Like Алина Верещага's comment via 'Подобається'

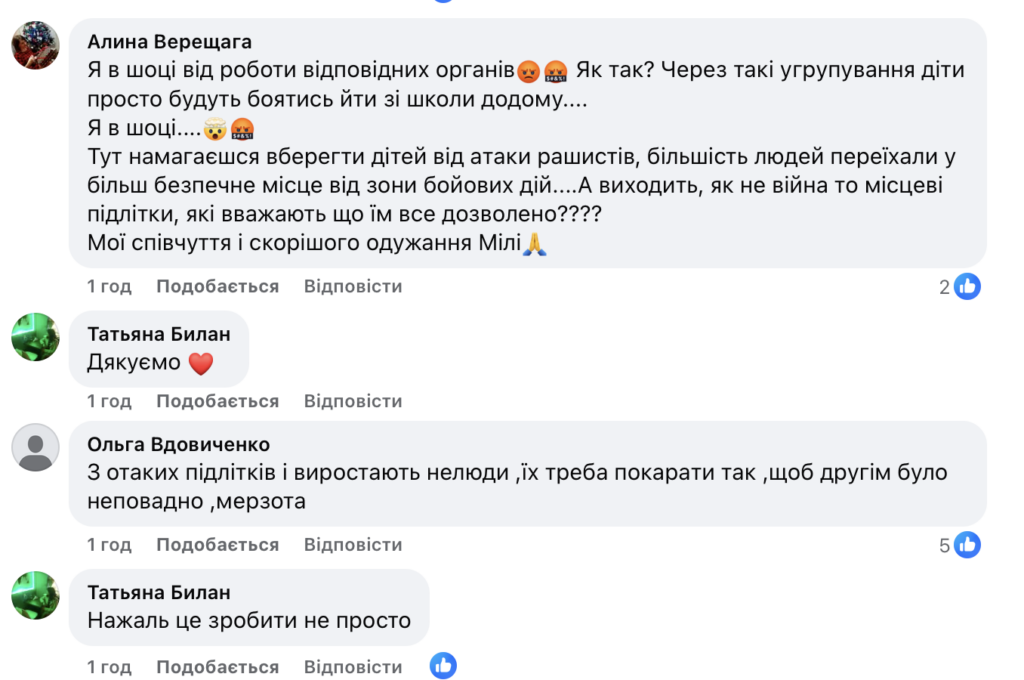[x=217, y=287]
